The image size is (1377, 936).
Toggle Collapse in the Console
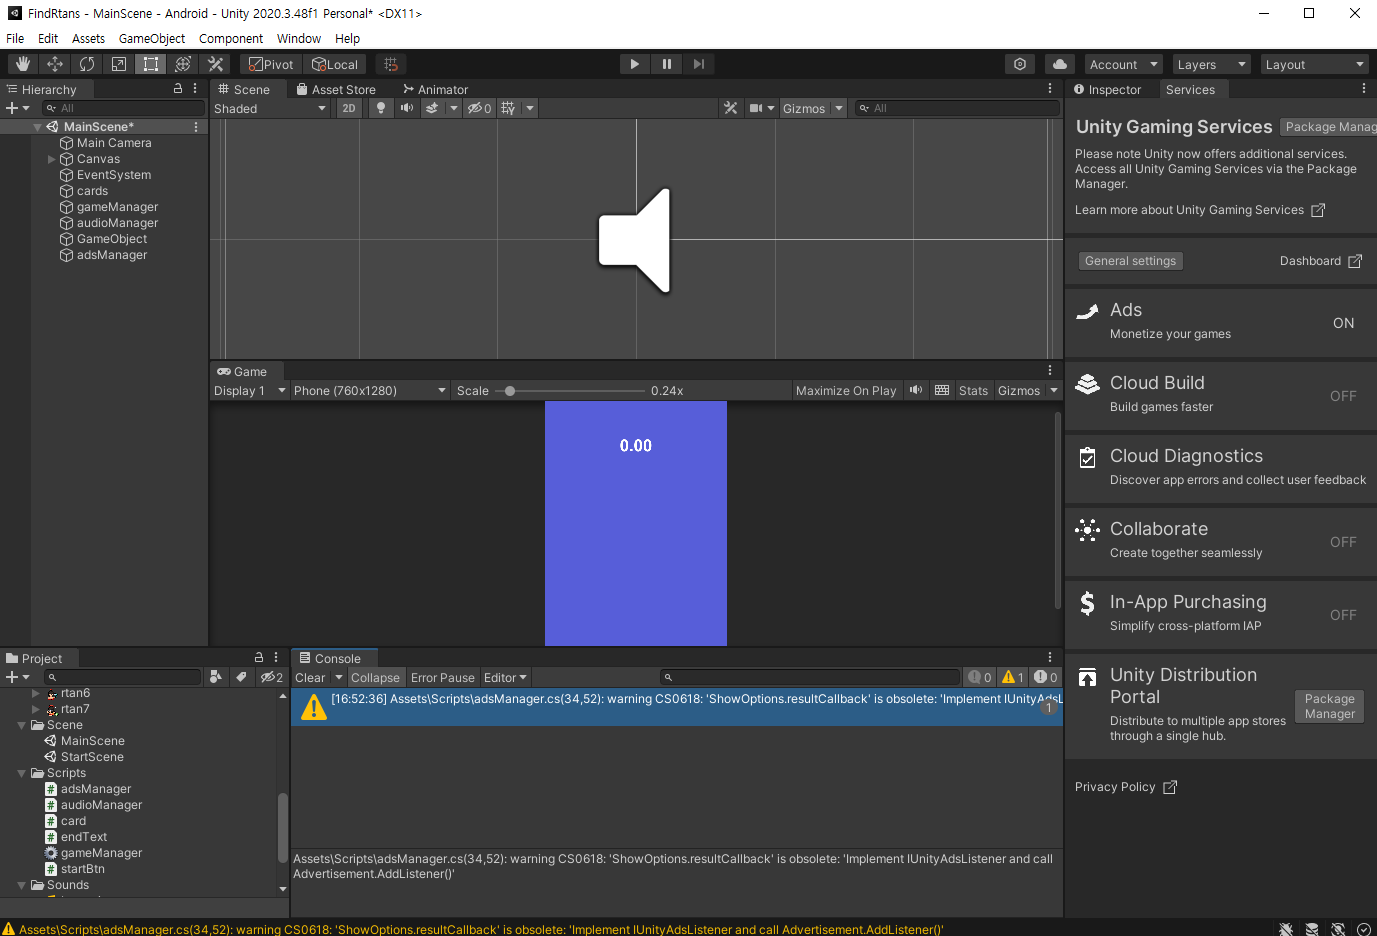tap(375, 677)
